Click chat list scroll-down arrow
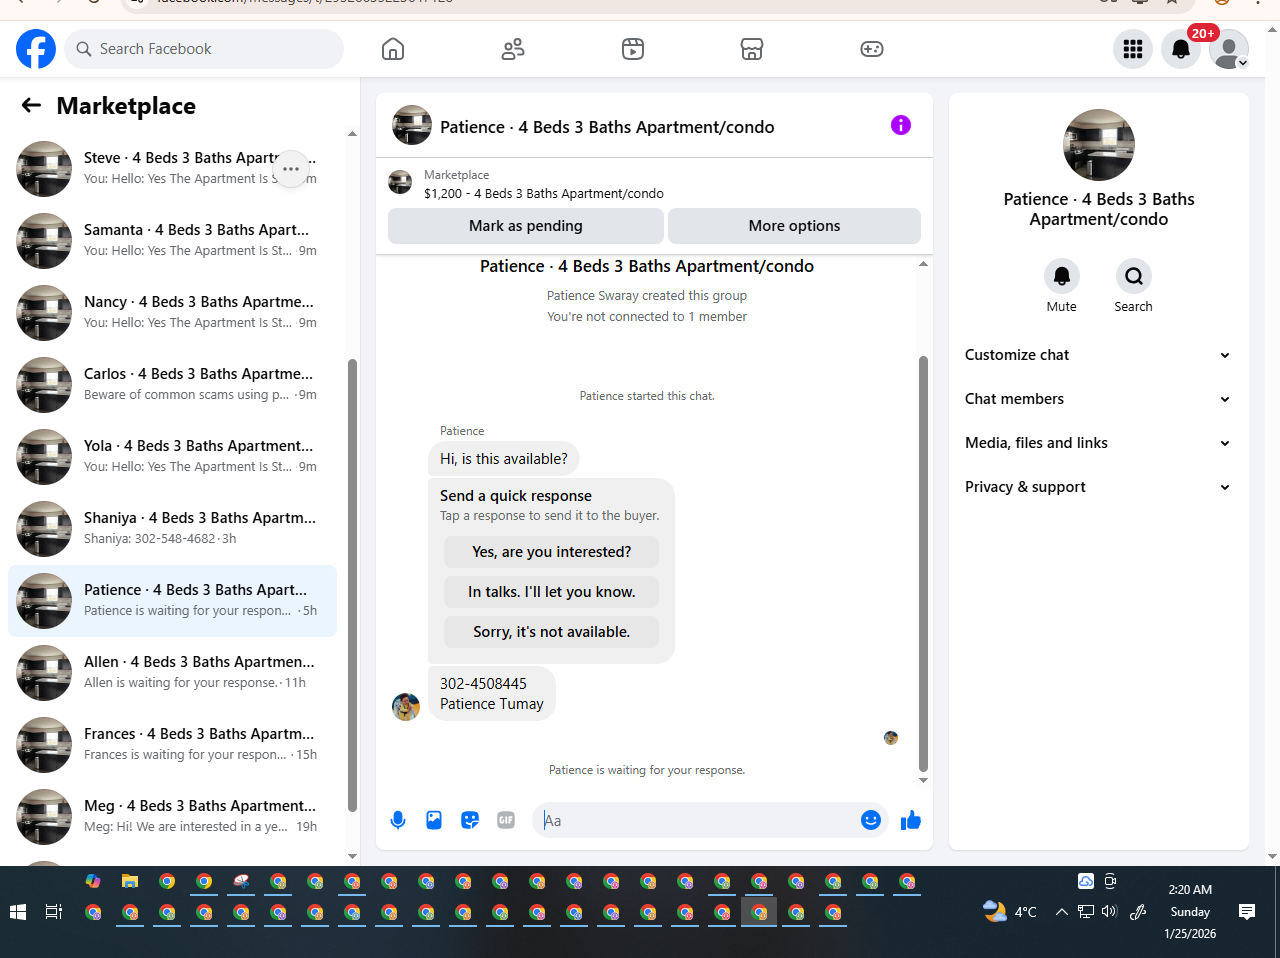 click(352, 856)
